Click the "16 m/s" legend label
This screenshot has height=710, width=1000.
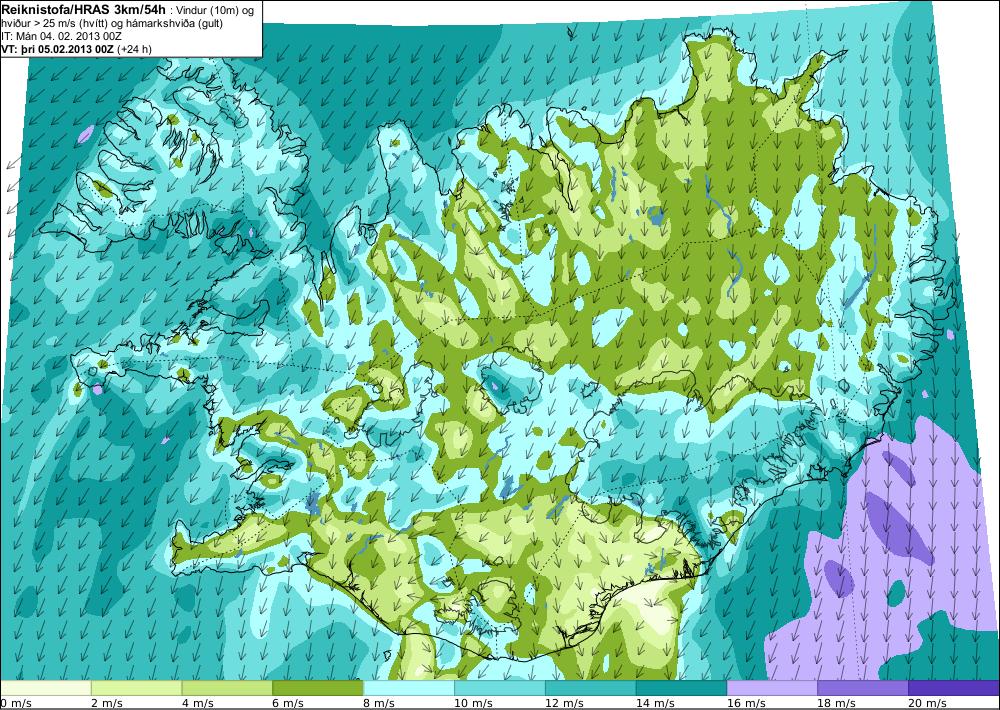746,703
